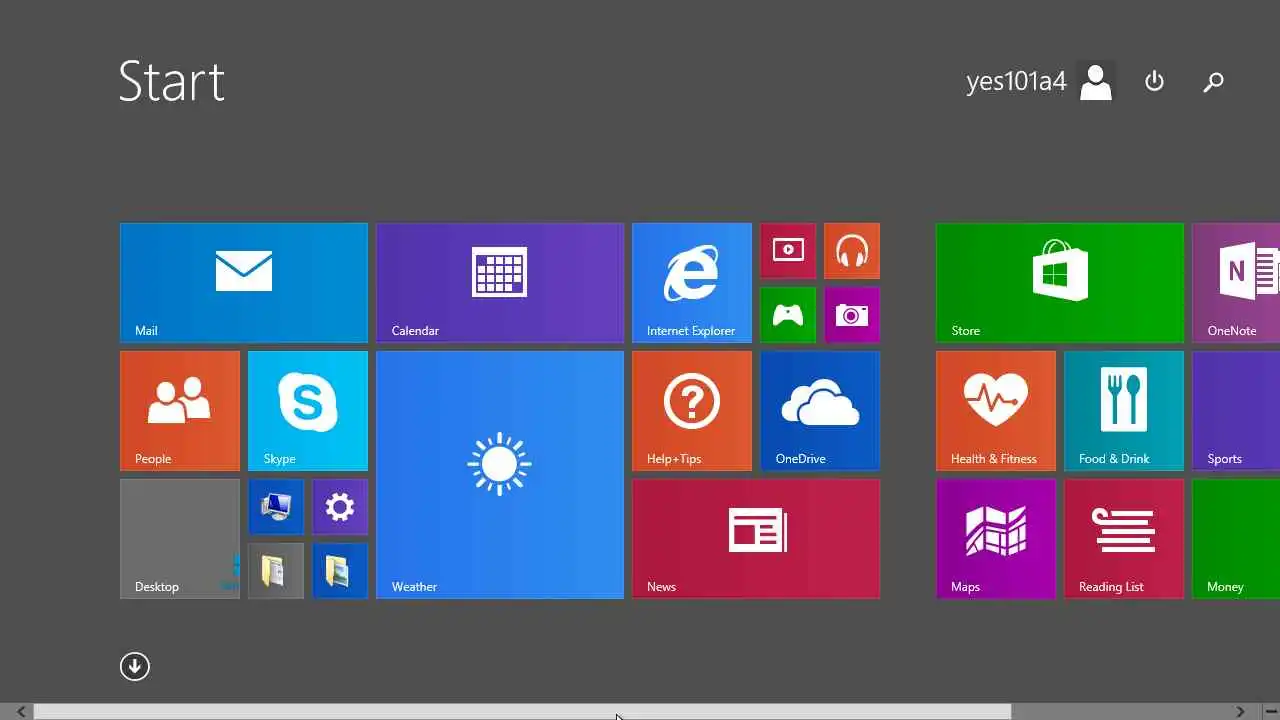The height and width of the screenshot is (720, 1280).
Task: Open the Mail tile
Action: point(244,283)
